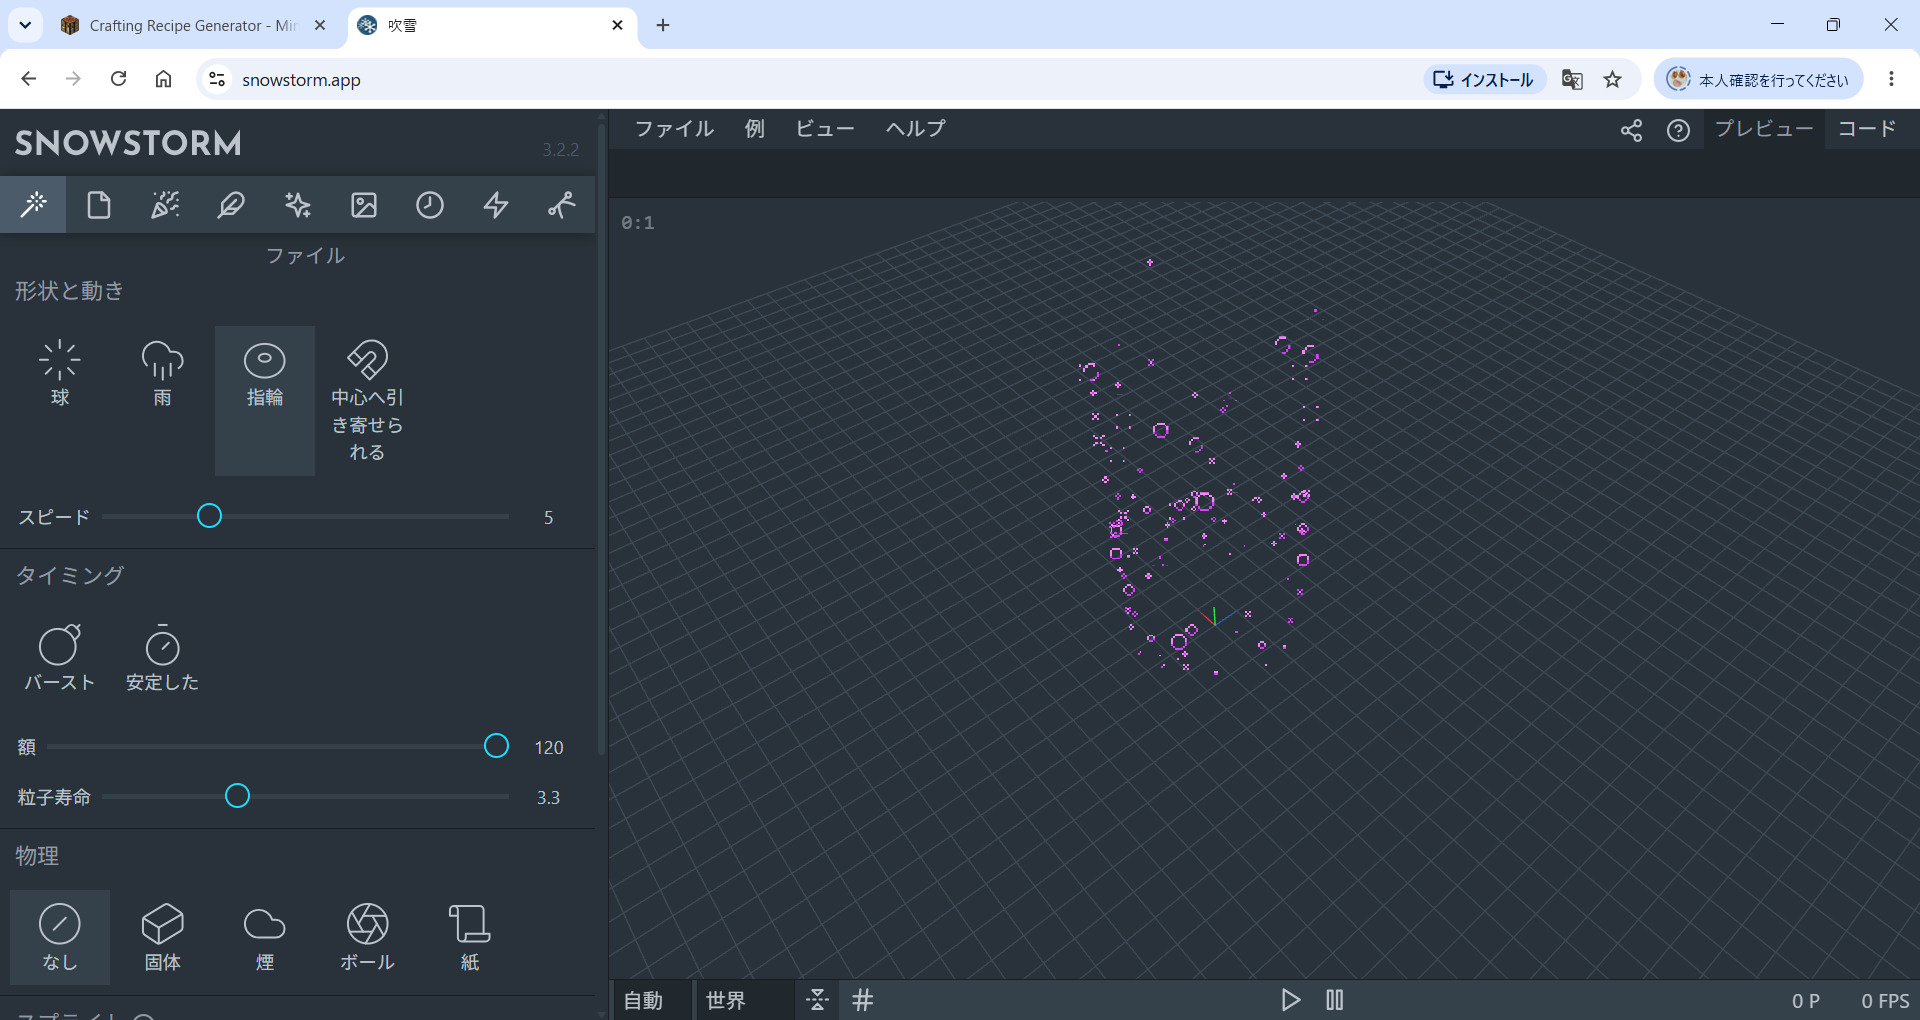Click the share icon in top bar
The image size is (1920, 1020).
coord(1631,130)
